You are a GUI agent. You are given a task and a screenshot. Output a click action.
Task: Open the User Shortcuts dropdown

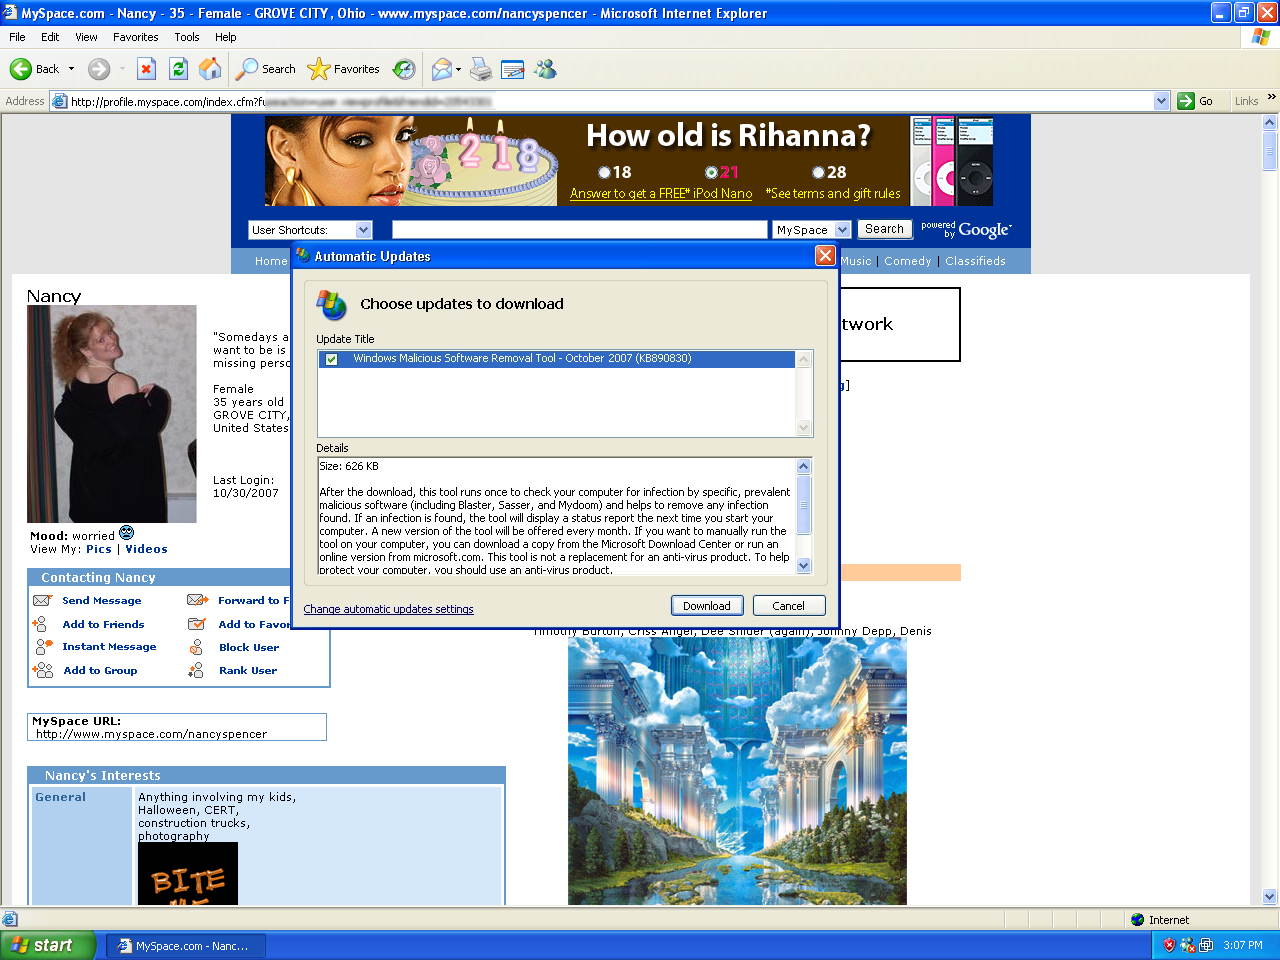point(310,230)
